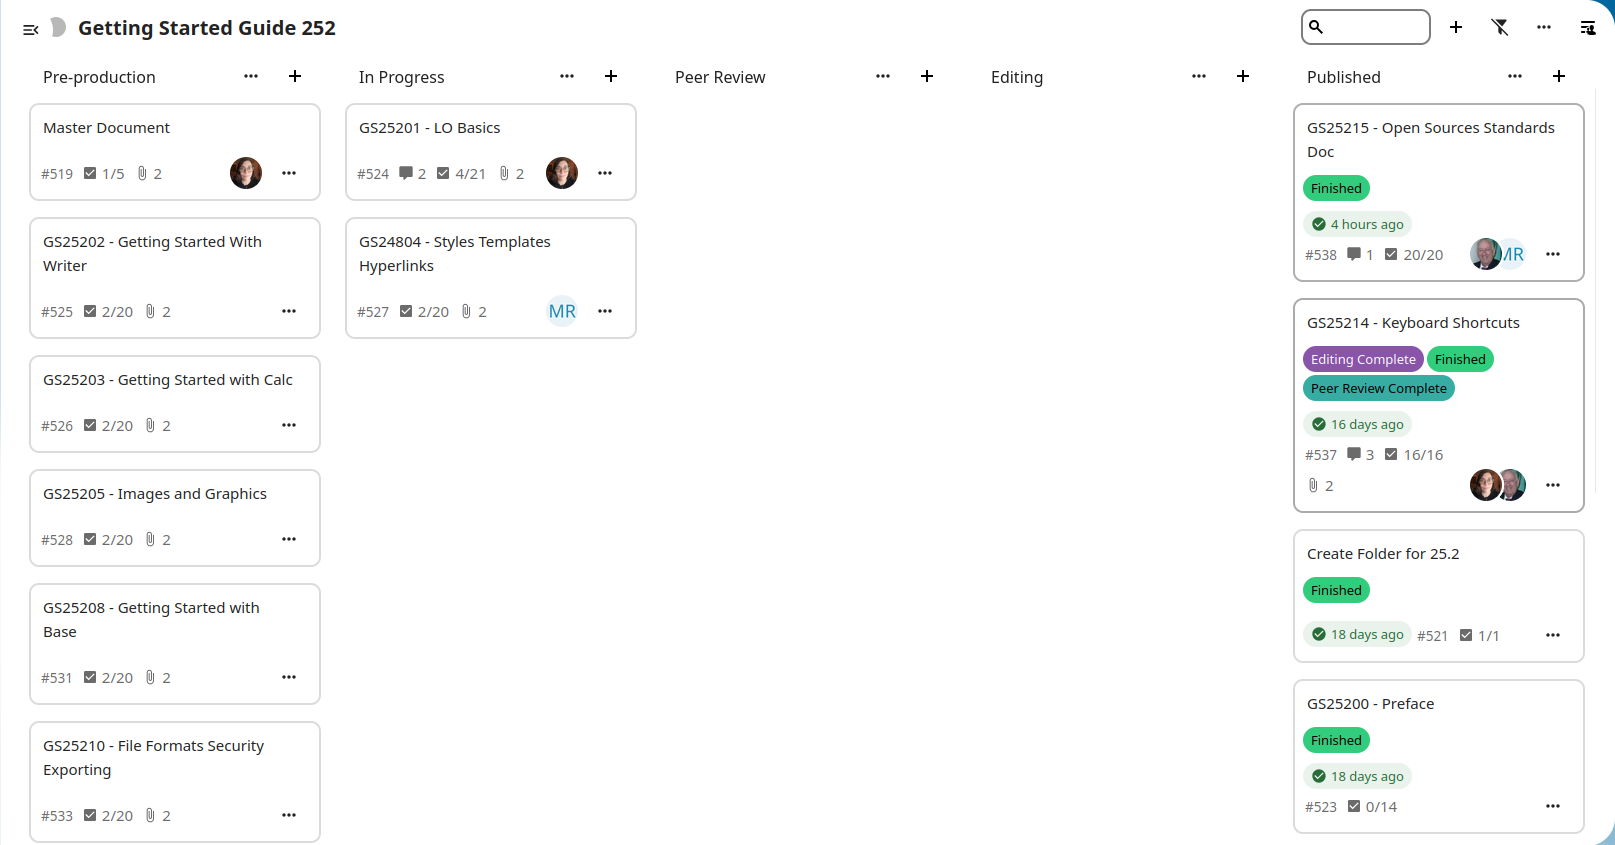The height and width of the screenshot is (845, 1615).
Task: Click the MR avatar on Styles Templates card
Action: coord(562,311)
